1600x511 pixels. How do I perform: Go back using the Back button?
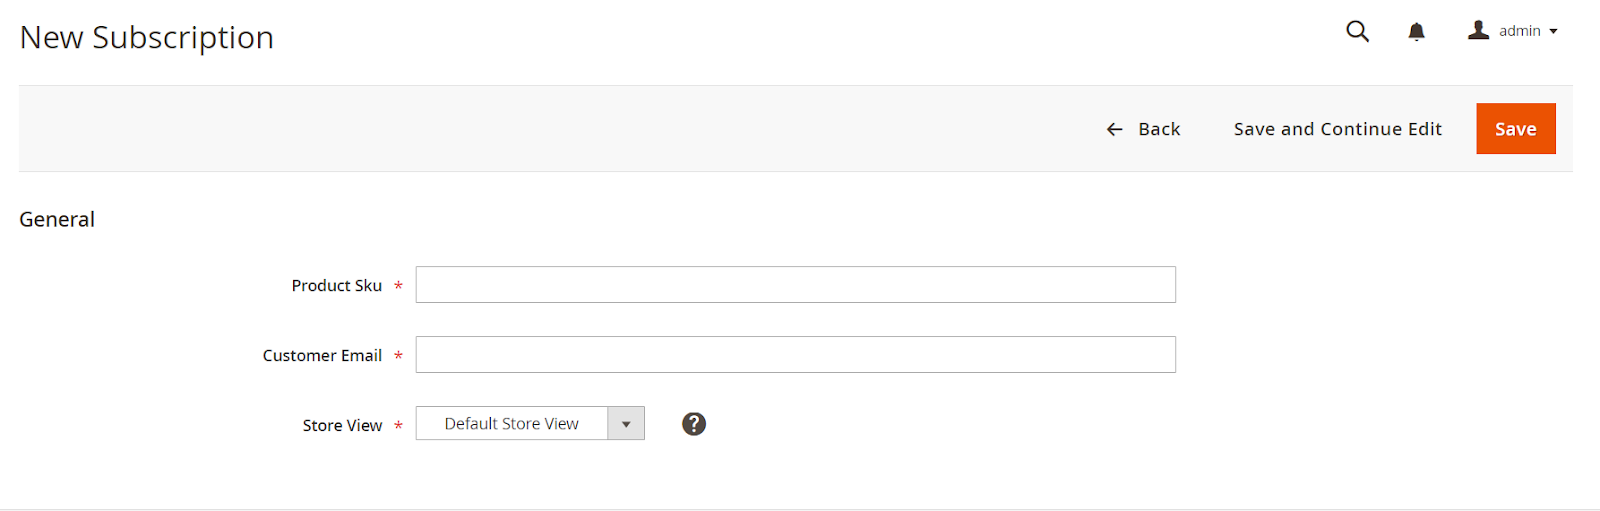coord(1159,129)
